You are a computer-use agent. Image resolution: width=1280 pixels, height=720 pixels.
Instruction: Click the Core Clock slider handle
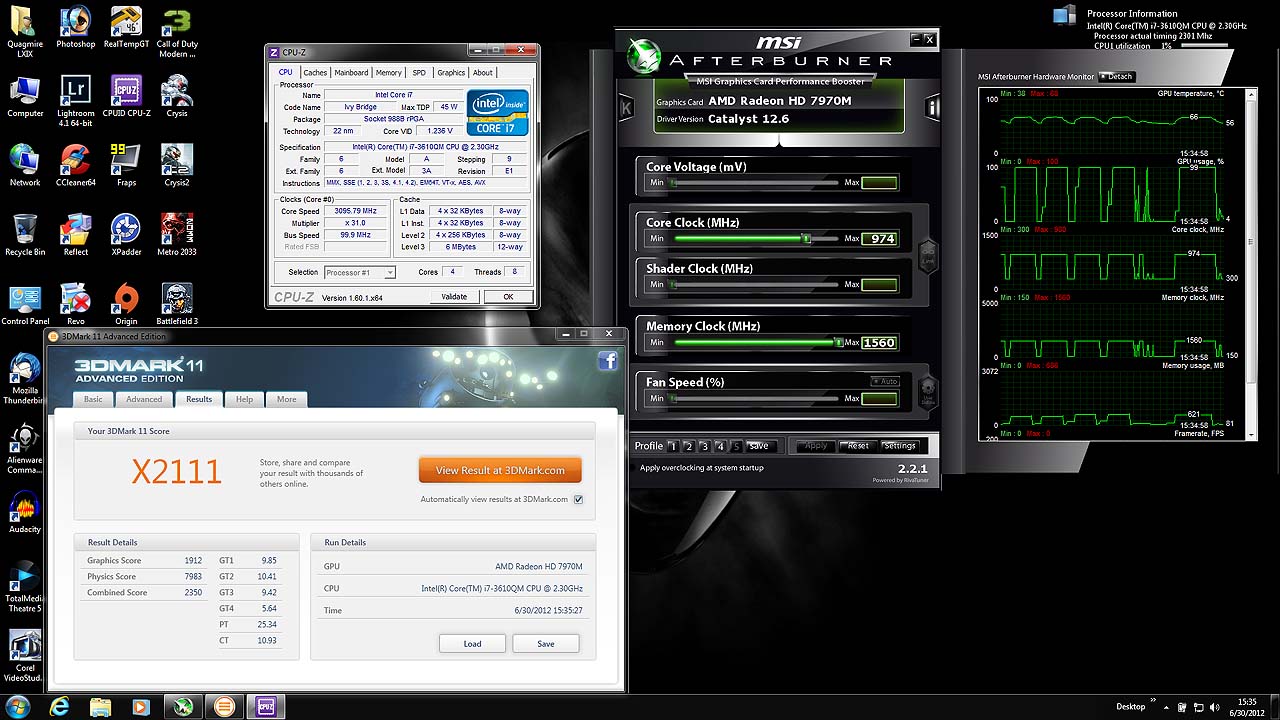[805, 239]
